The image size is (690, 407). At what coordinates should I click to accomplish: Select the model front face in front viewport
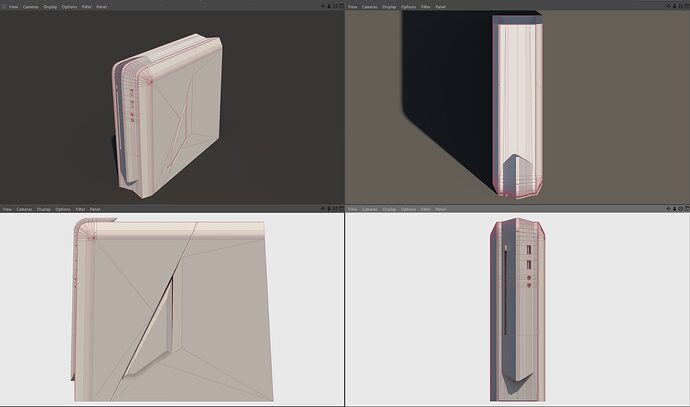pyautogui.click(x=518, y=309)
